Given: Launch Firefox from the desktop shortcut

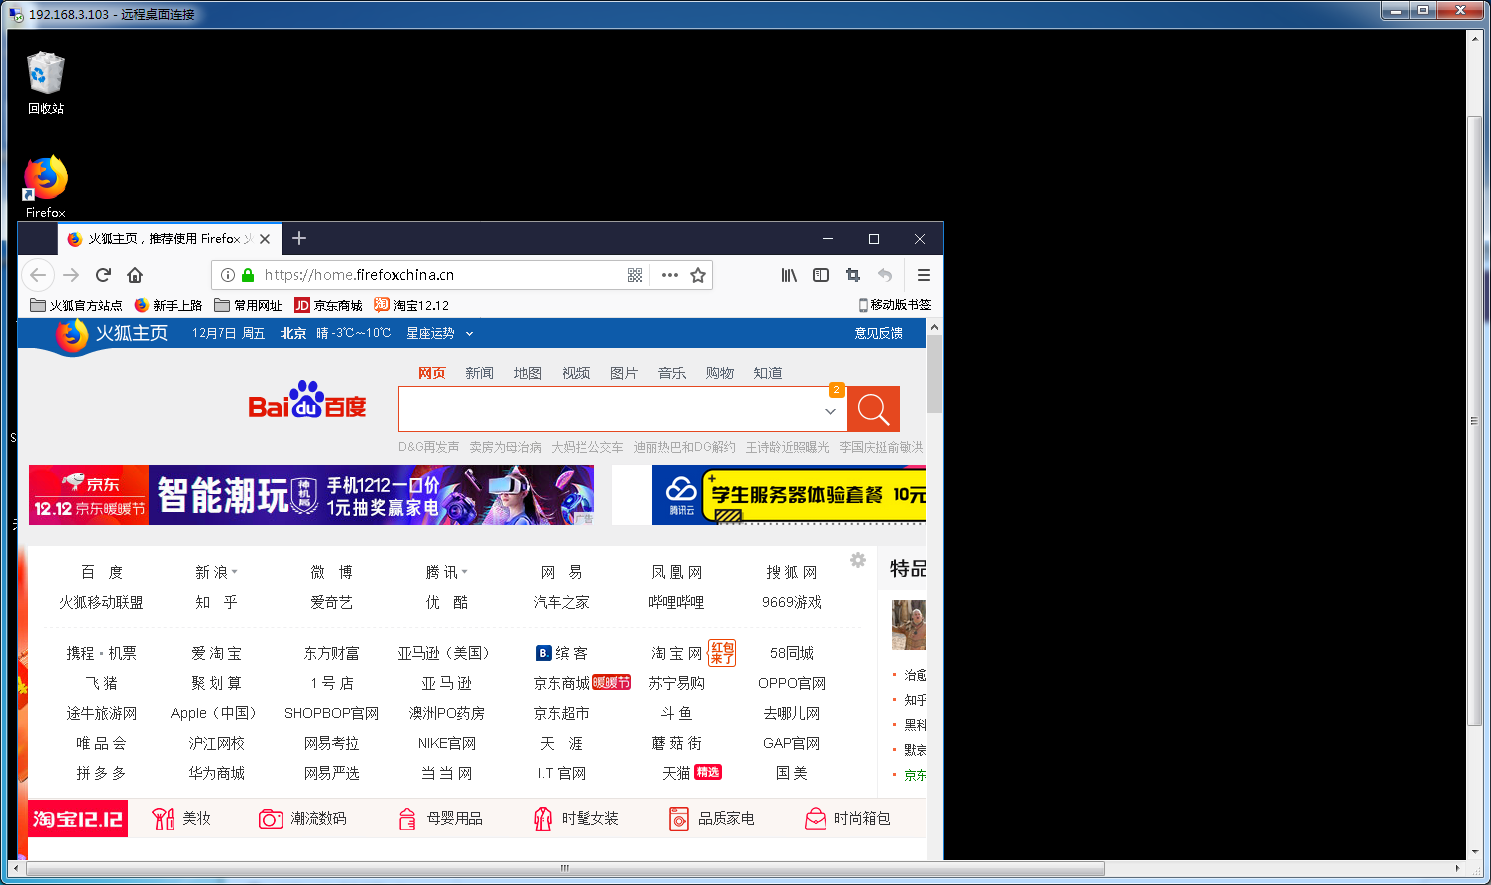Looking at the screenshot, I should pyautogui.click(x=46, y=187).
